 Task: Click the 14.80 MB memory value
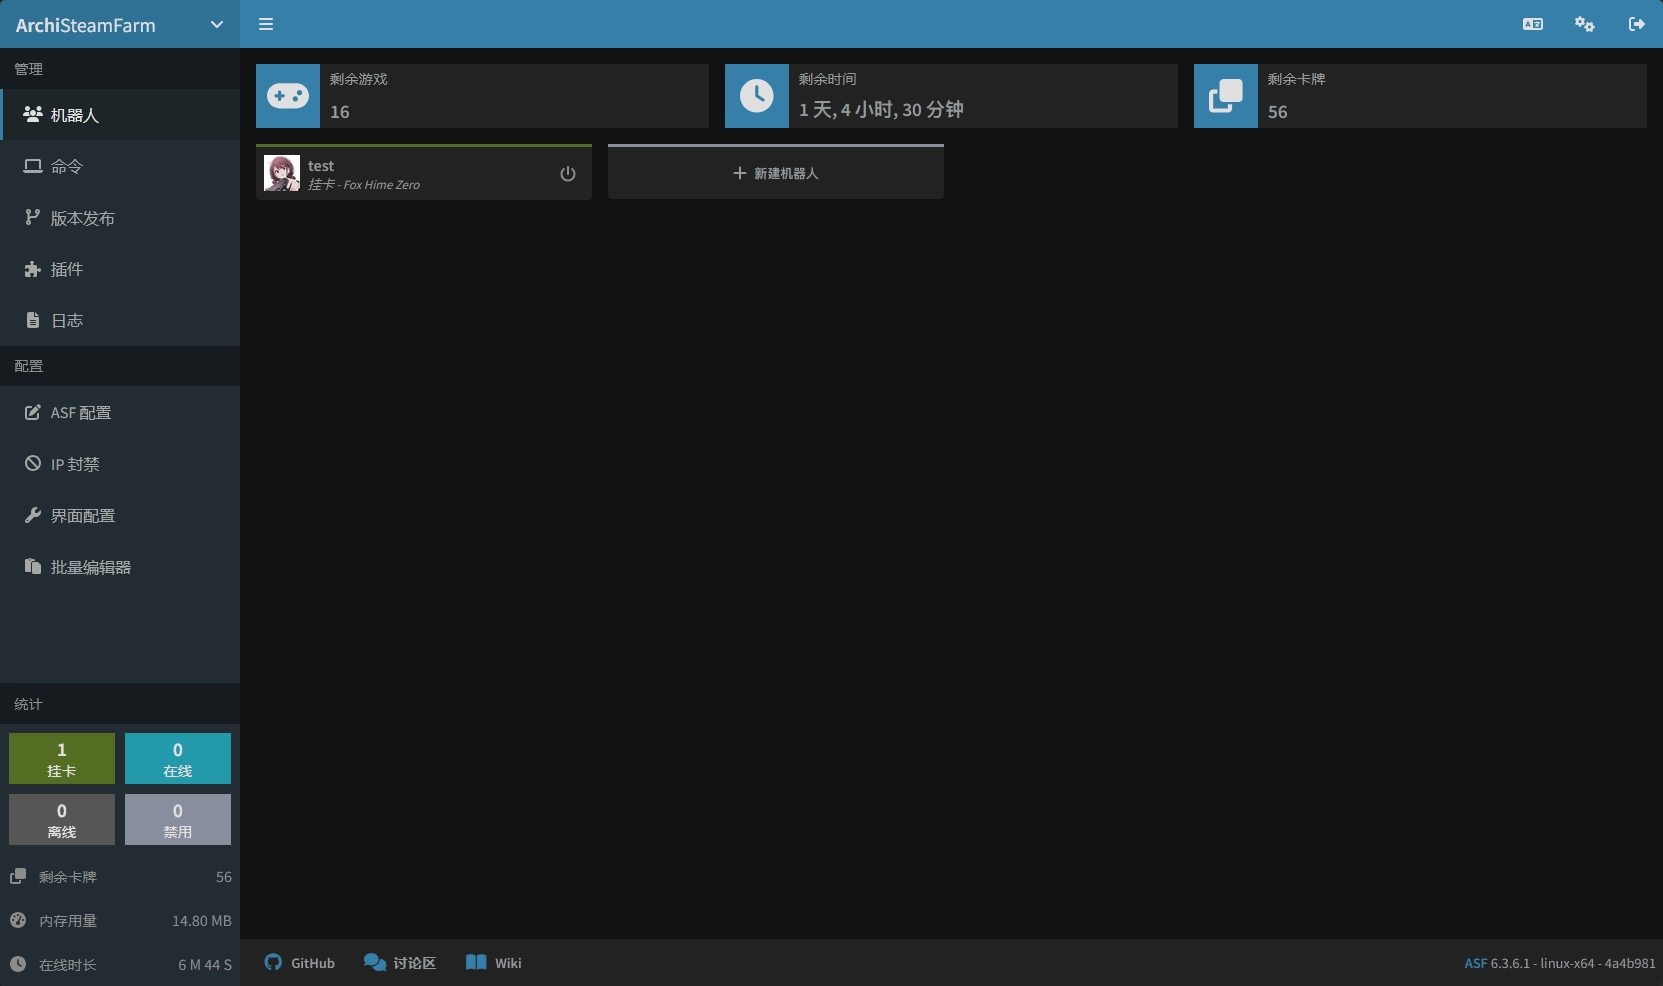(202, 921)
